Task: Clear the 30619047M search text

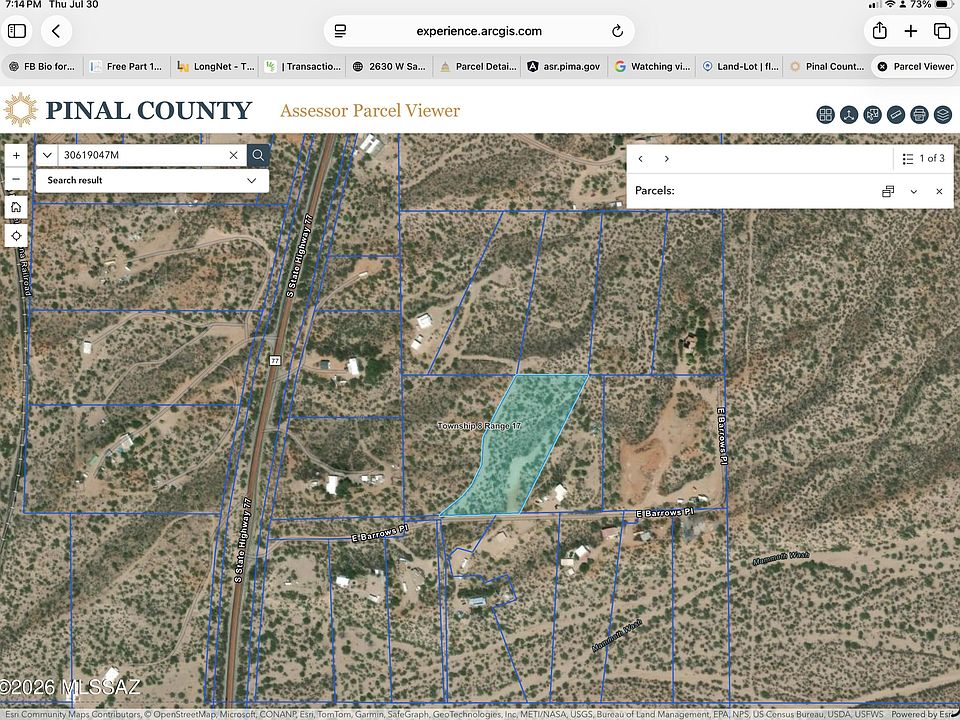Action: [233, 156]
